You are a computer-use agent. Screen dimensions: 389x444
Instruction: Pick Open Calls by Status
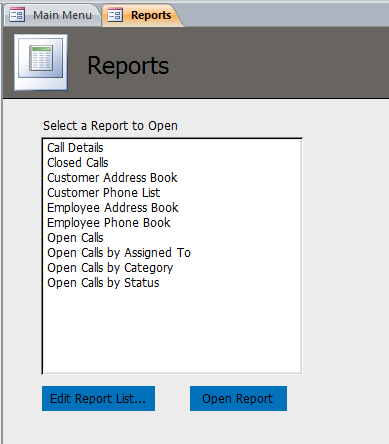click(x=172, y=283)
